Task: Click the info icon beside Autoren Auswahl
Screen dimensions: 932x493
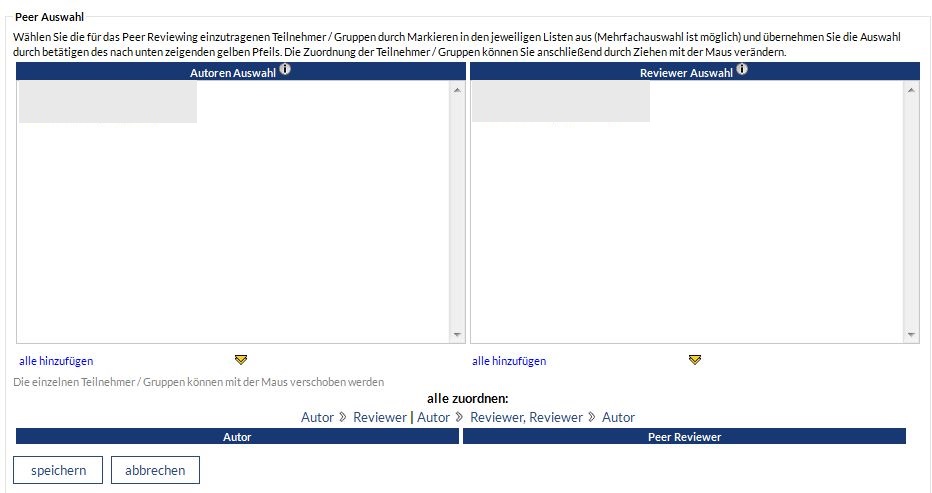Action: tap(285, 70)
